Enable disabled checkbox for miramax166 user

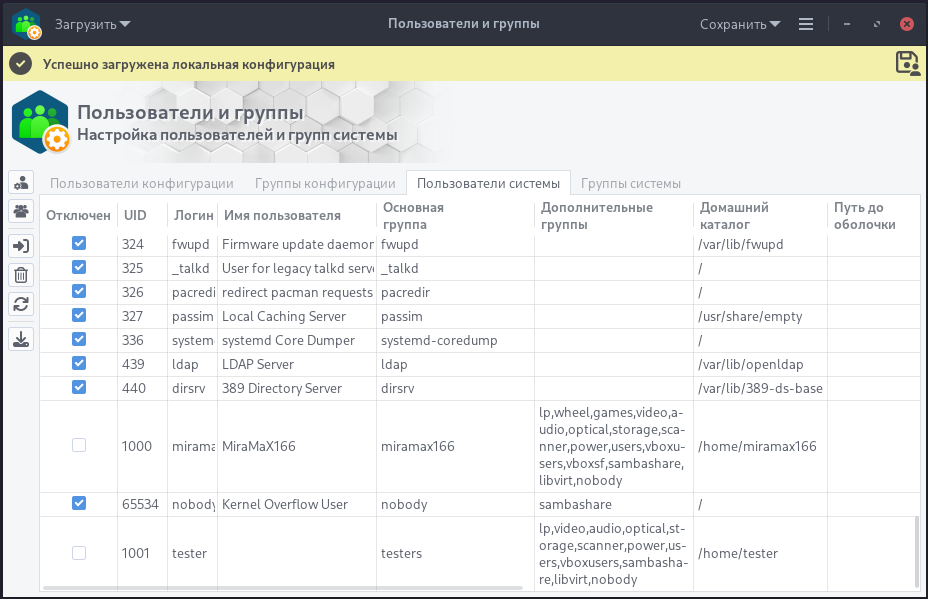(x=79, y=445)
